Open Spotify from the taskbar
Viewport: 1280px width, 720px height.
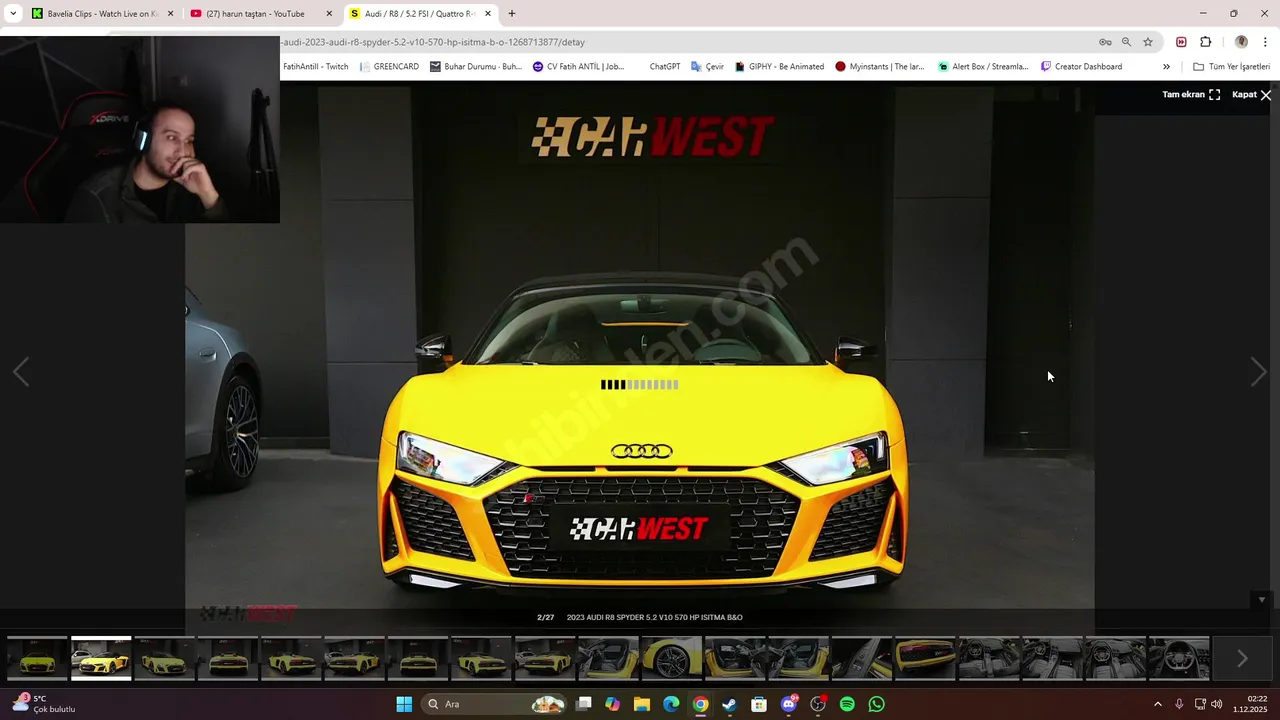point(847,704)
